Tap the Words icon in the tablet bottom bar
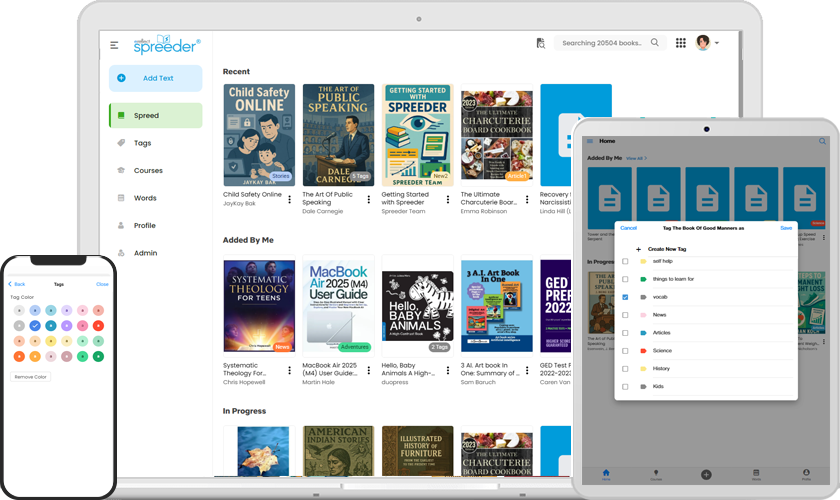 click(756, 474)
